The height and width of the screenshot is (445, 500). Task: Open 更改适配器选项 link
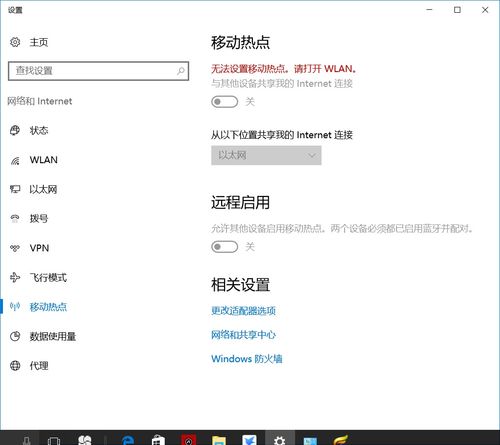[243, 311]
